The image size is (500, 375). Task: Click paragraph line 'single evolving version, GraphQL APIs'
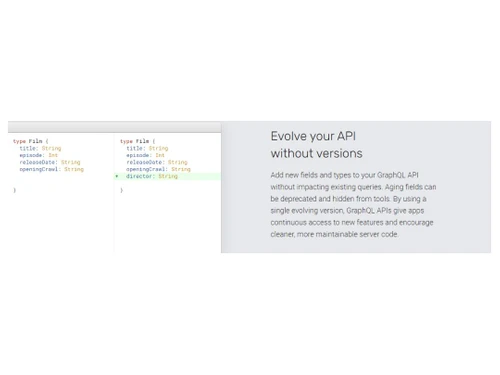[347, 211]
